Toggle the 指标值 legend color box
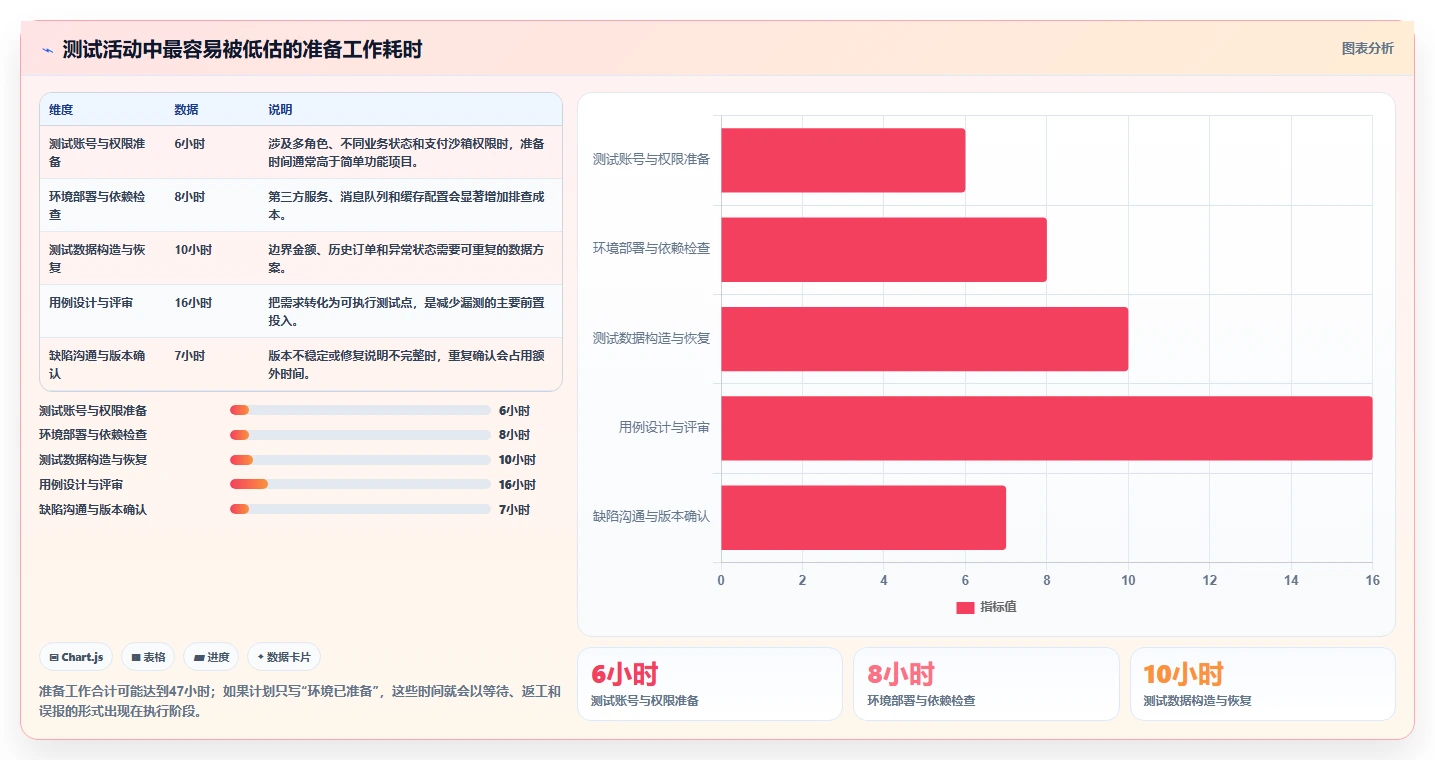The image size is (1435, 760). point(965,607)
